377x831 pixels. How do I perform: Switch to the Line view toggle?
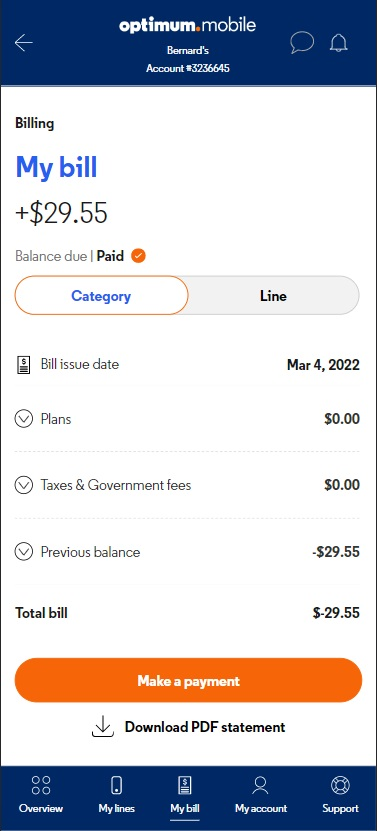point(274,295)
